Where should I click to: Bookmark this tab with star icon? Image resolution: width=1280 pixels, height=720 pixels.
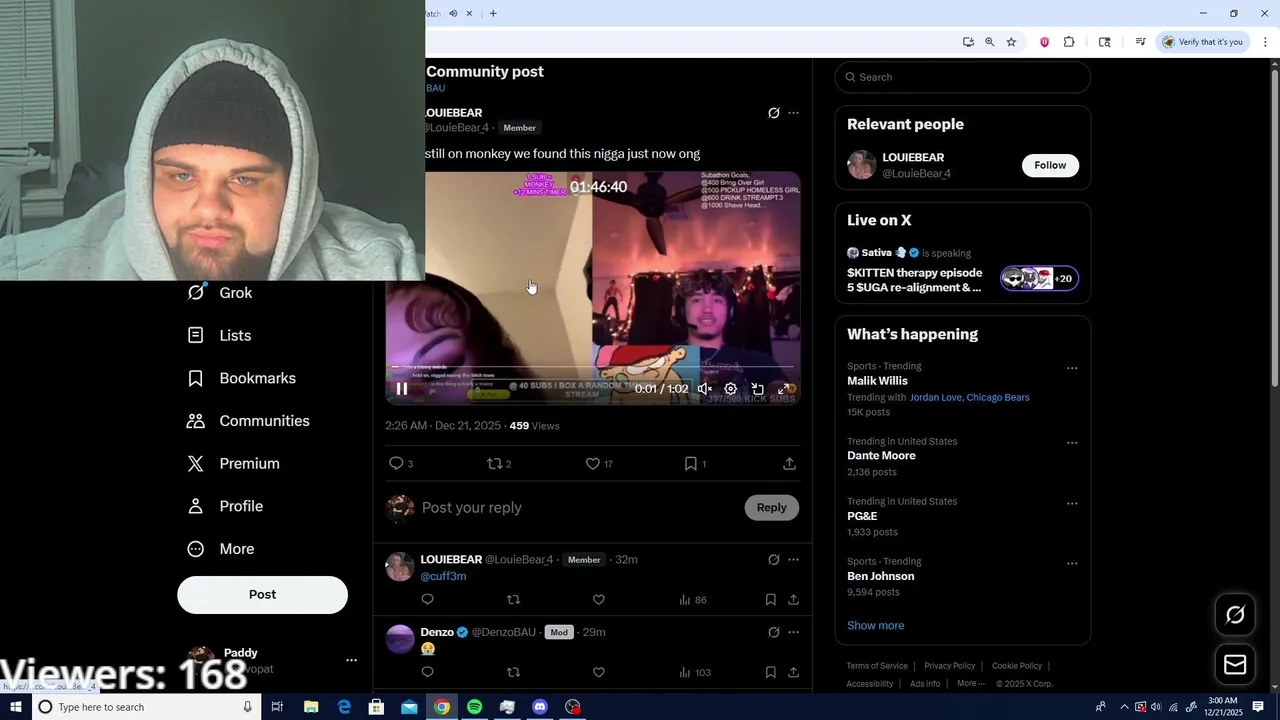point(1011,42)
